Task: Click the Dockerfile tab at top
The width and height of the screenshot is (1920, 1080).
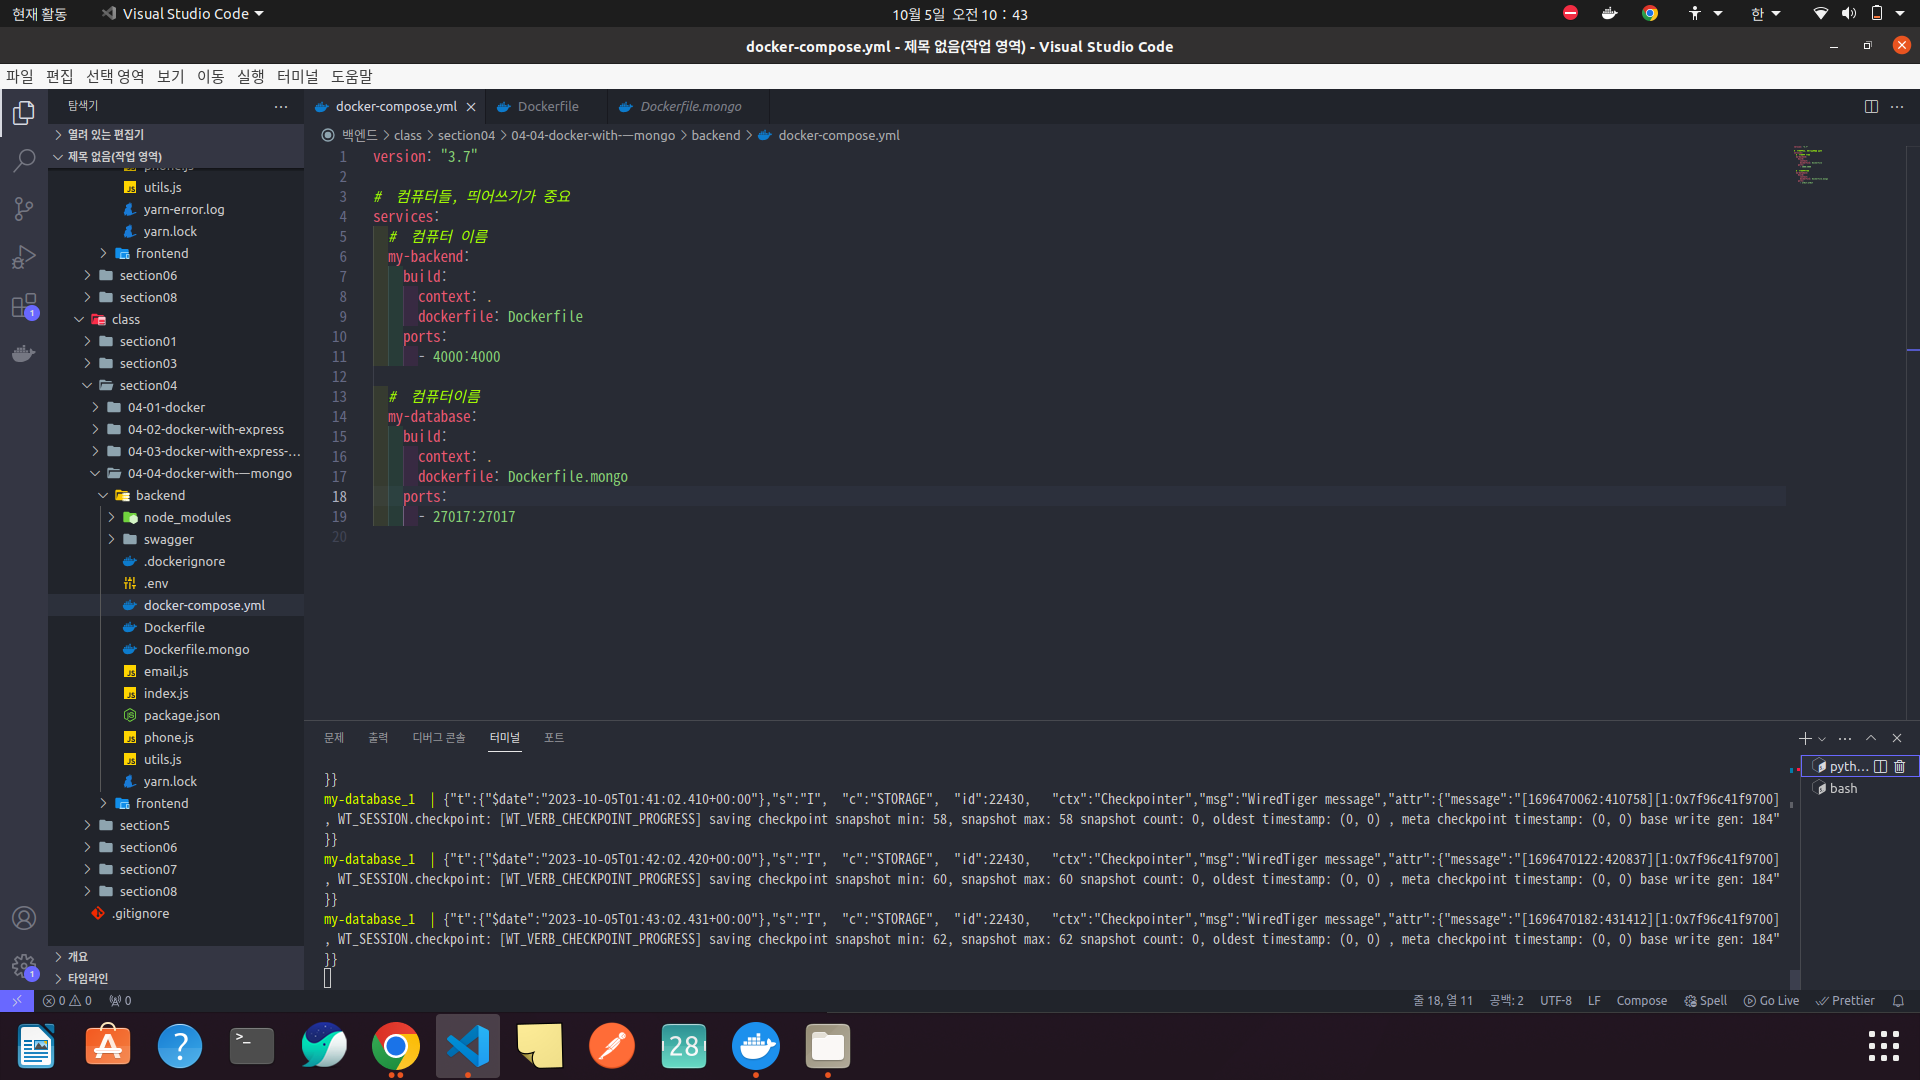Action: [x=547, y=105]
